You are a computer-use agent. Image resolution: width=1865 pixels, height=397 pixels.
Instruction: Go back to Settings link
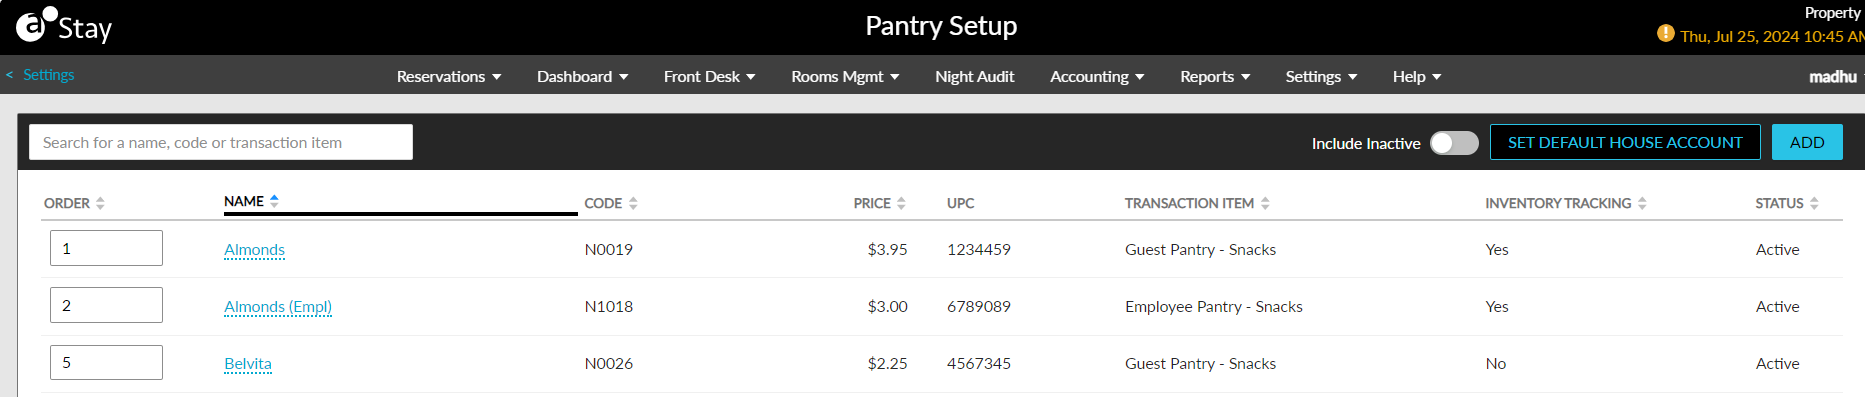pos(40,75)
